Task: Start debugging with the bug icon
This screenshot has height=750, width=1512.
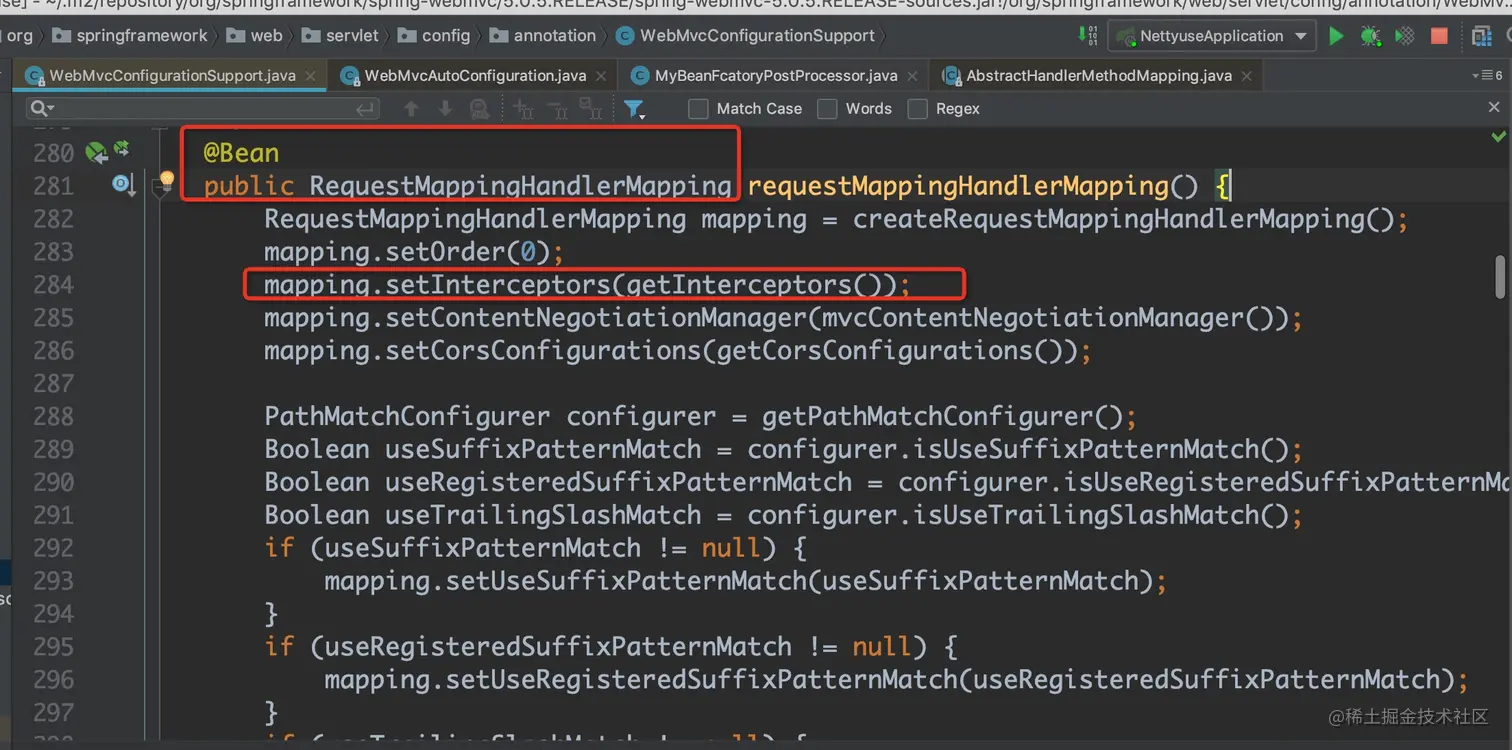Action: 1370,36
